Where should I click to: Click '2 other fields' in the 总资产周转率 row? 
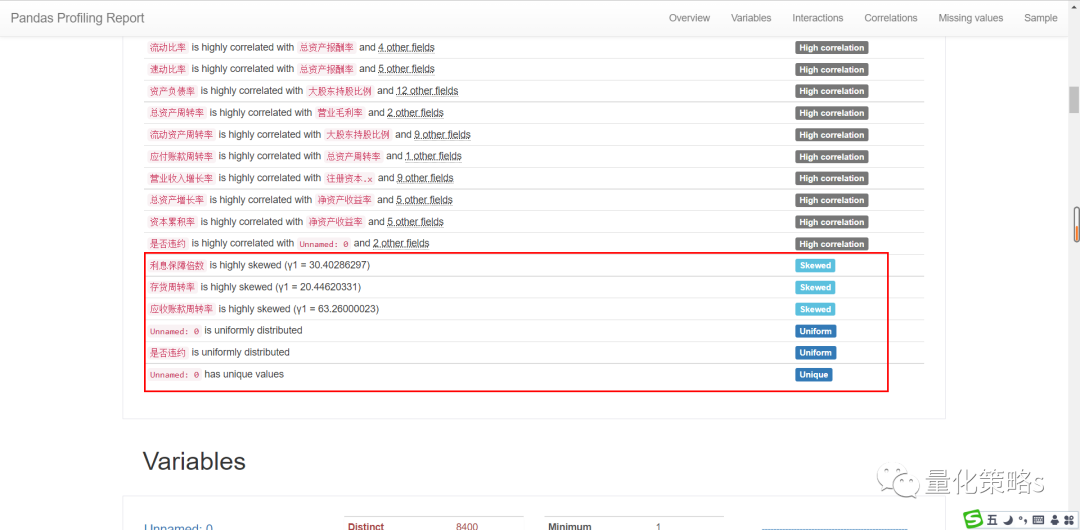point(415,112)
